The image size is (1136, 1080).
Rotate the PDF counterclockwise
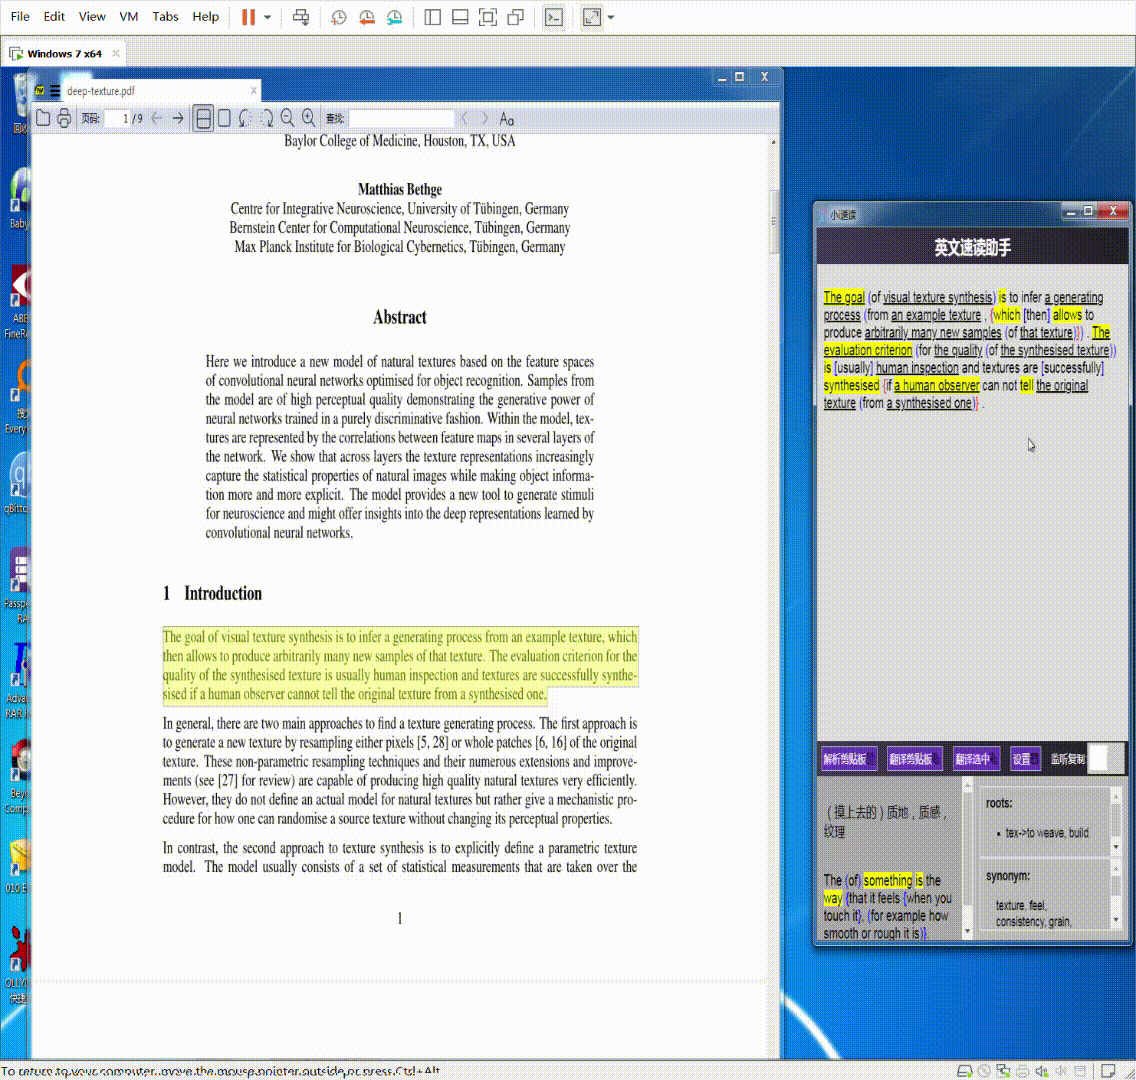246,118
